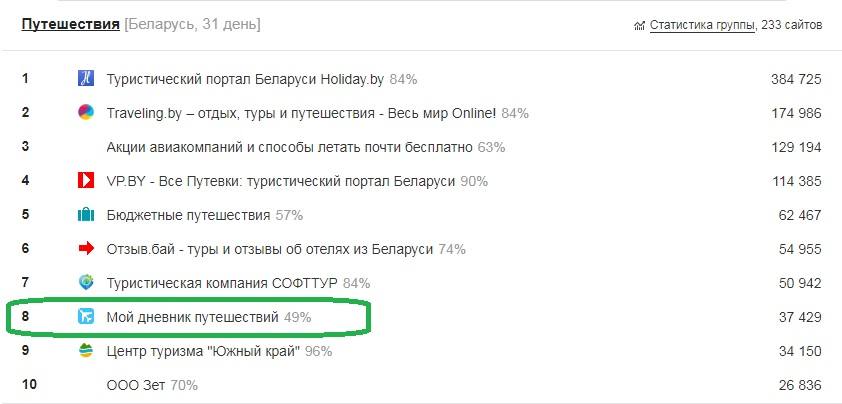Click the Южный край striped circle icon
The image size is (842, 404).
pos(85,351)
